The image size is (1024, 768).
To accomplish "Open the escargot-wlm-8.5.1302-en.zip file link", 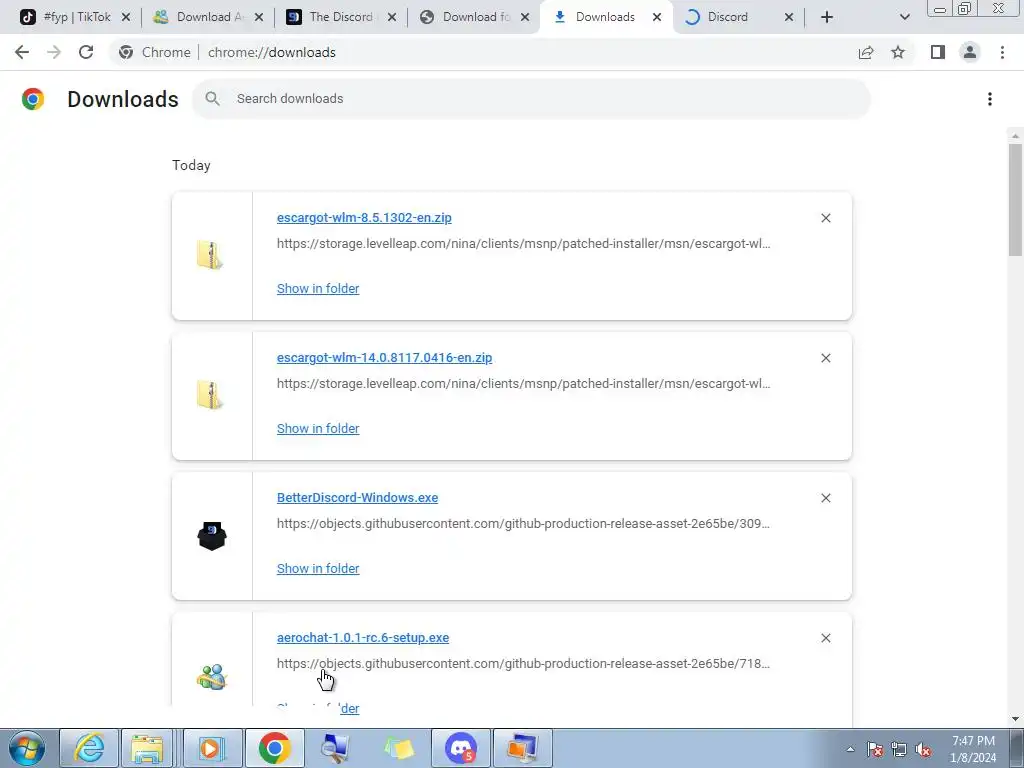I will (364, 217).
